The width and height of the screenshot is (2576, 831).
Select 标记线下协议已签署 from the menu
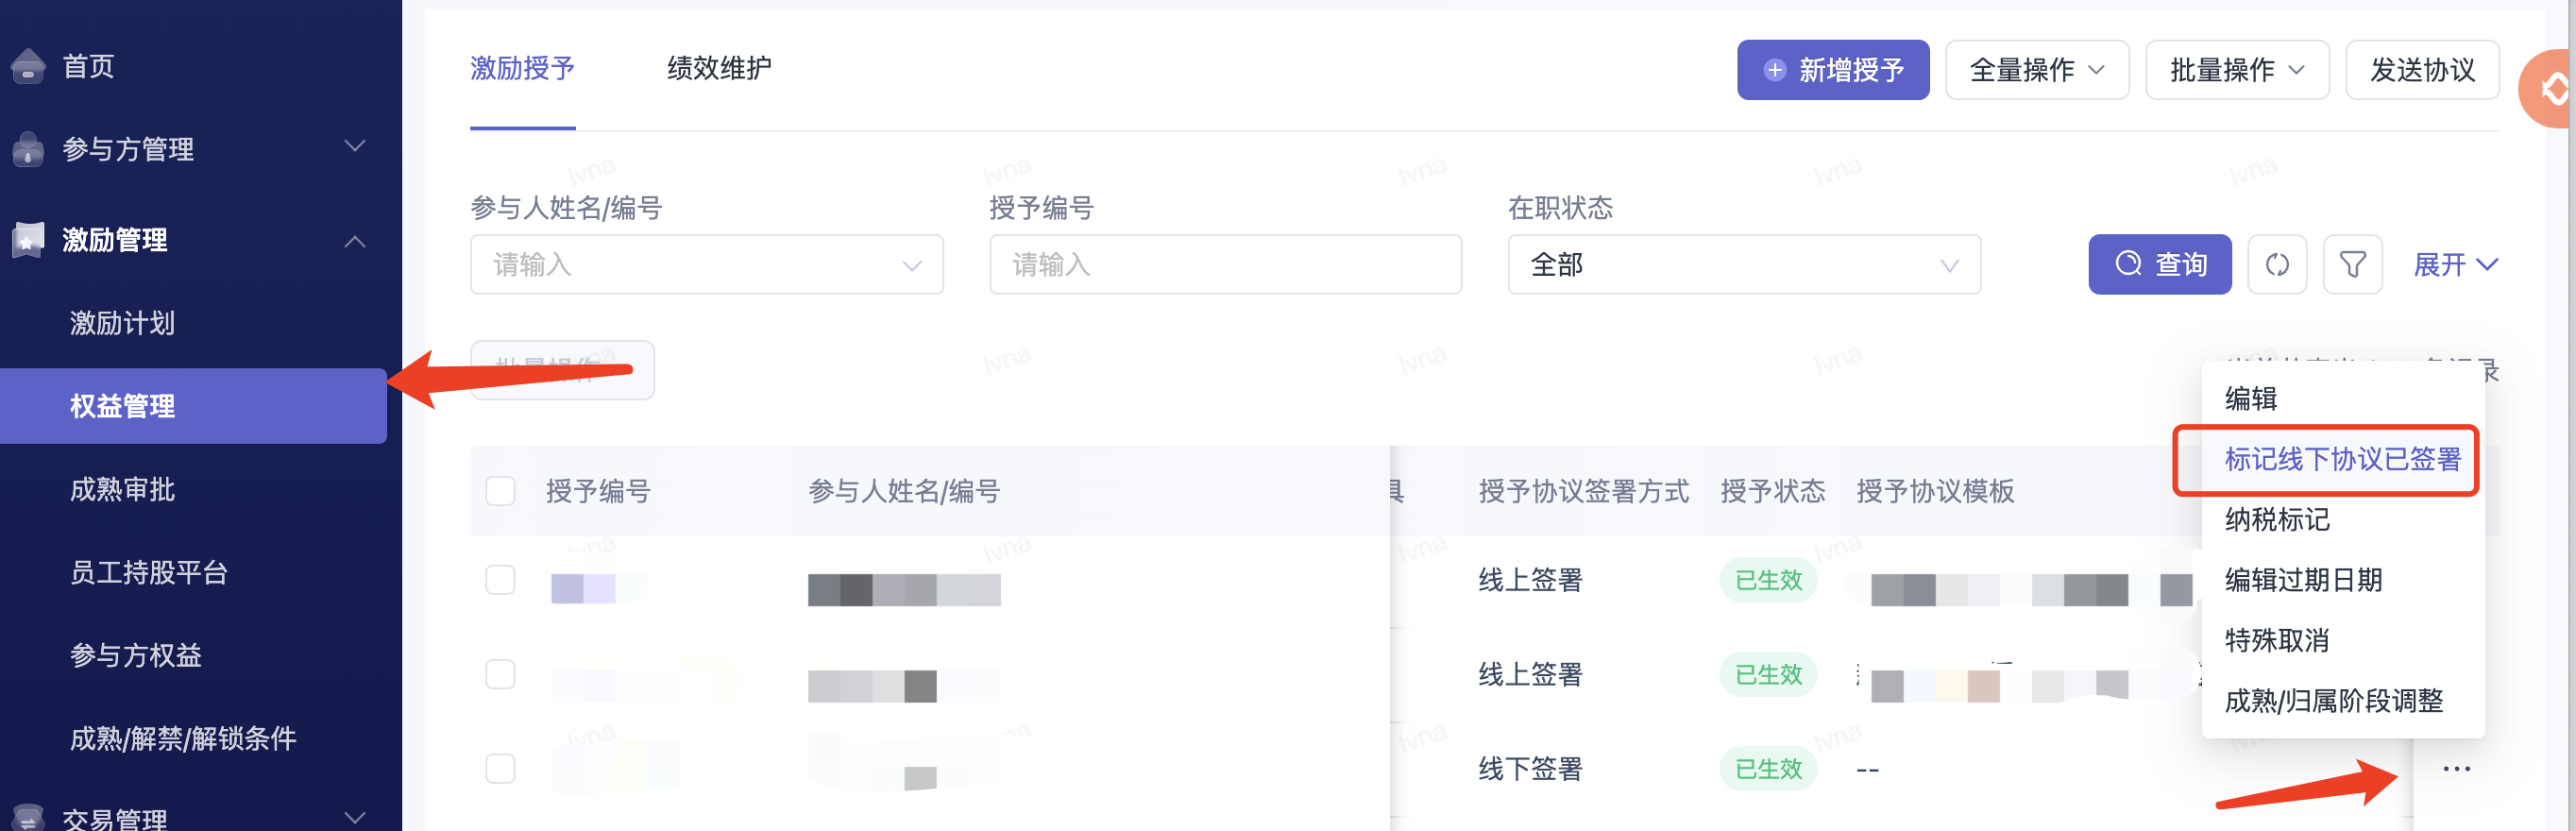2341,459
